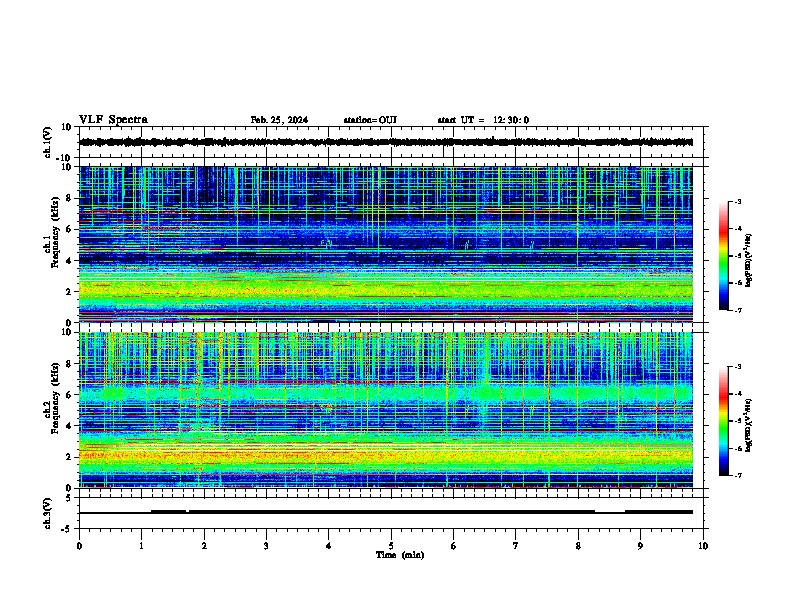
Task: Click time axis tick label '1'
Action: coord(141,546)
